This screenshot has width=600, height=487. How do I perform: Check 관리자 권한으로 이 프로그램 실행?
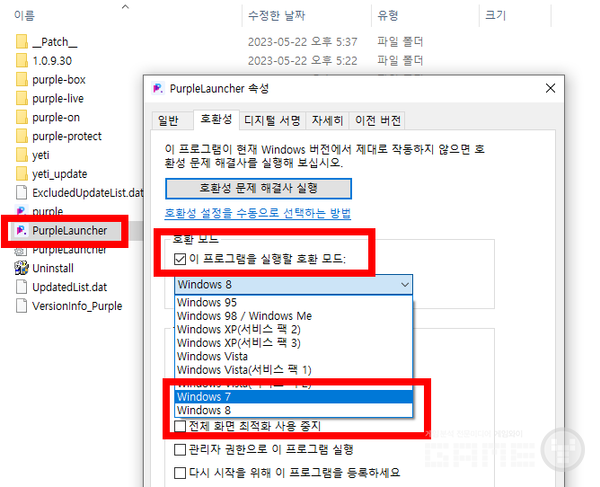tap(180, 449)
